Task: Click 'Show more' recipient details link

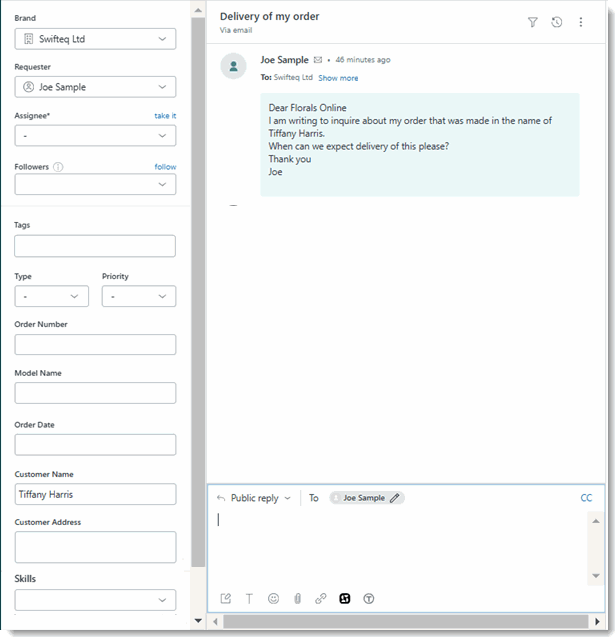Action: pos(338,78)
